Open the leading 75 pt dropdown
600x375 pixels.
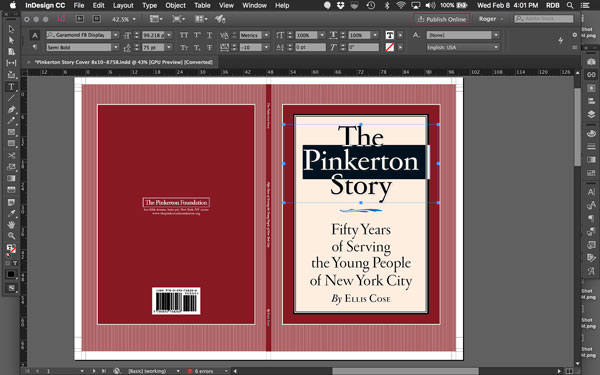coord(169,47)
